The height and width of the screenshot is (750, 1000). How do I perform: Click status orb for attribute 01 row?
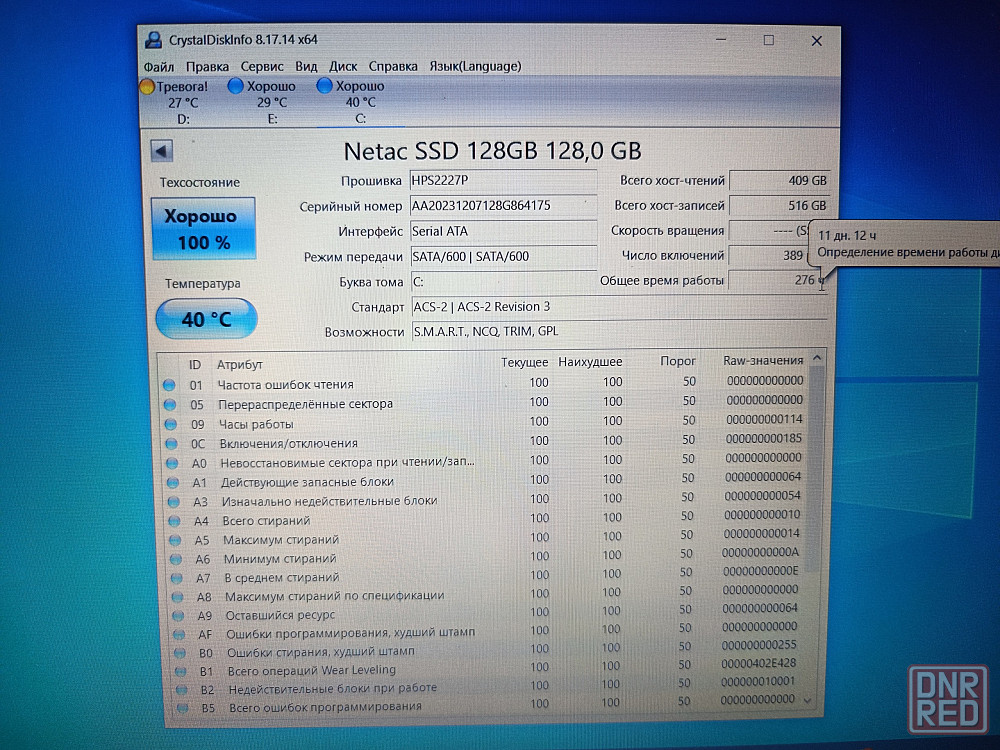click(x=169, y=385)
